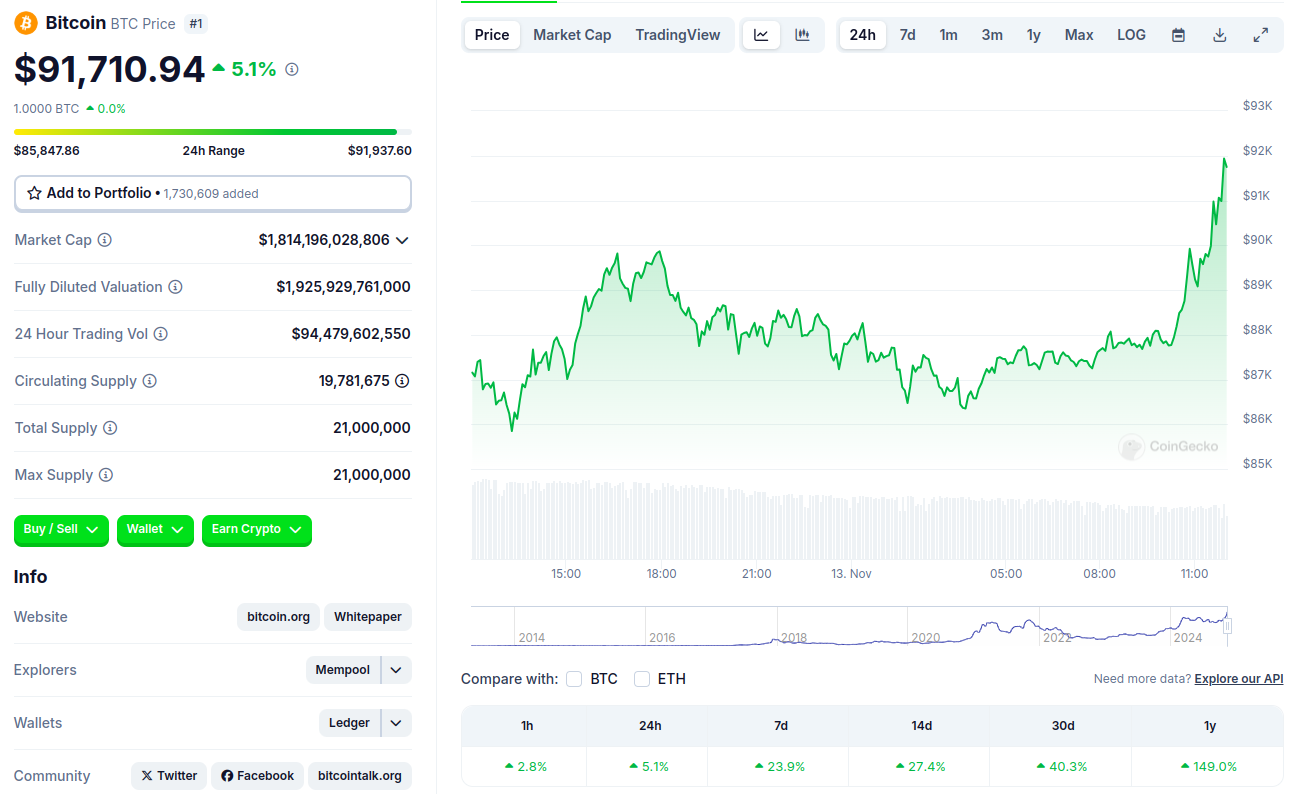1296x794 pixels.
Task: Click the 14d 27.4% performance cell
Action: (921, 766)
